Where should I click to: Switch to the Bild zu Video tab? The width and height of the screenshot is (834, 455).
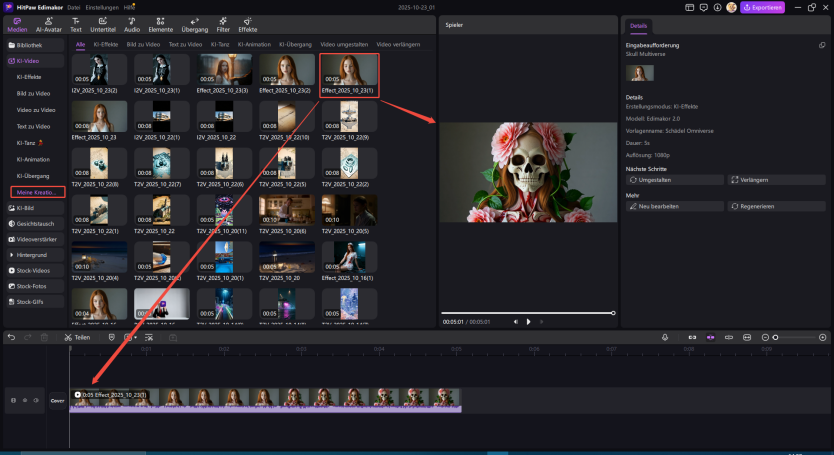144,44
